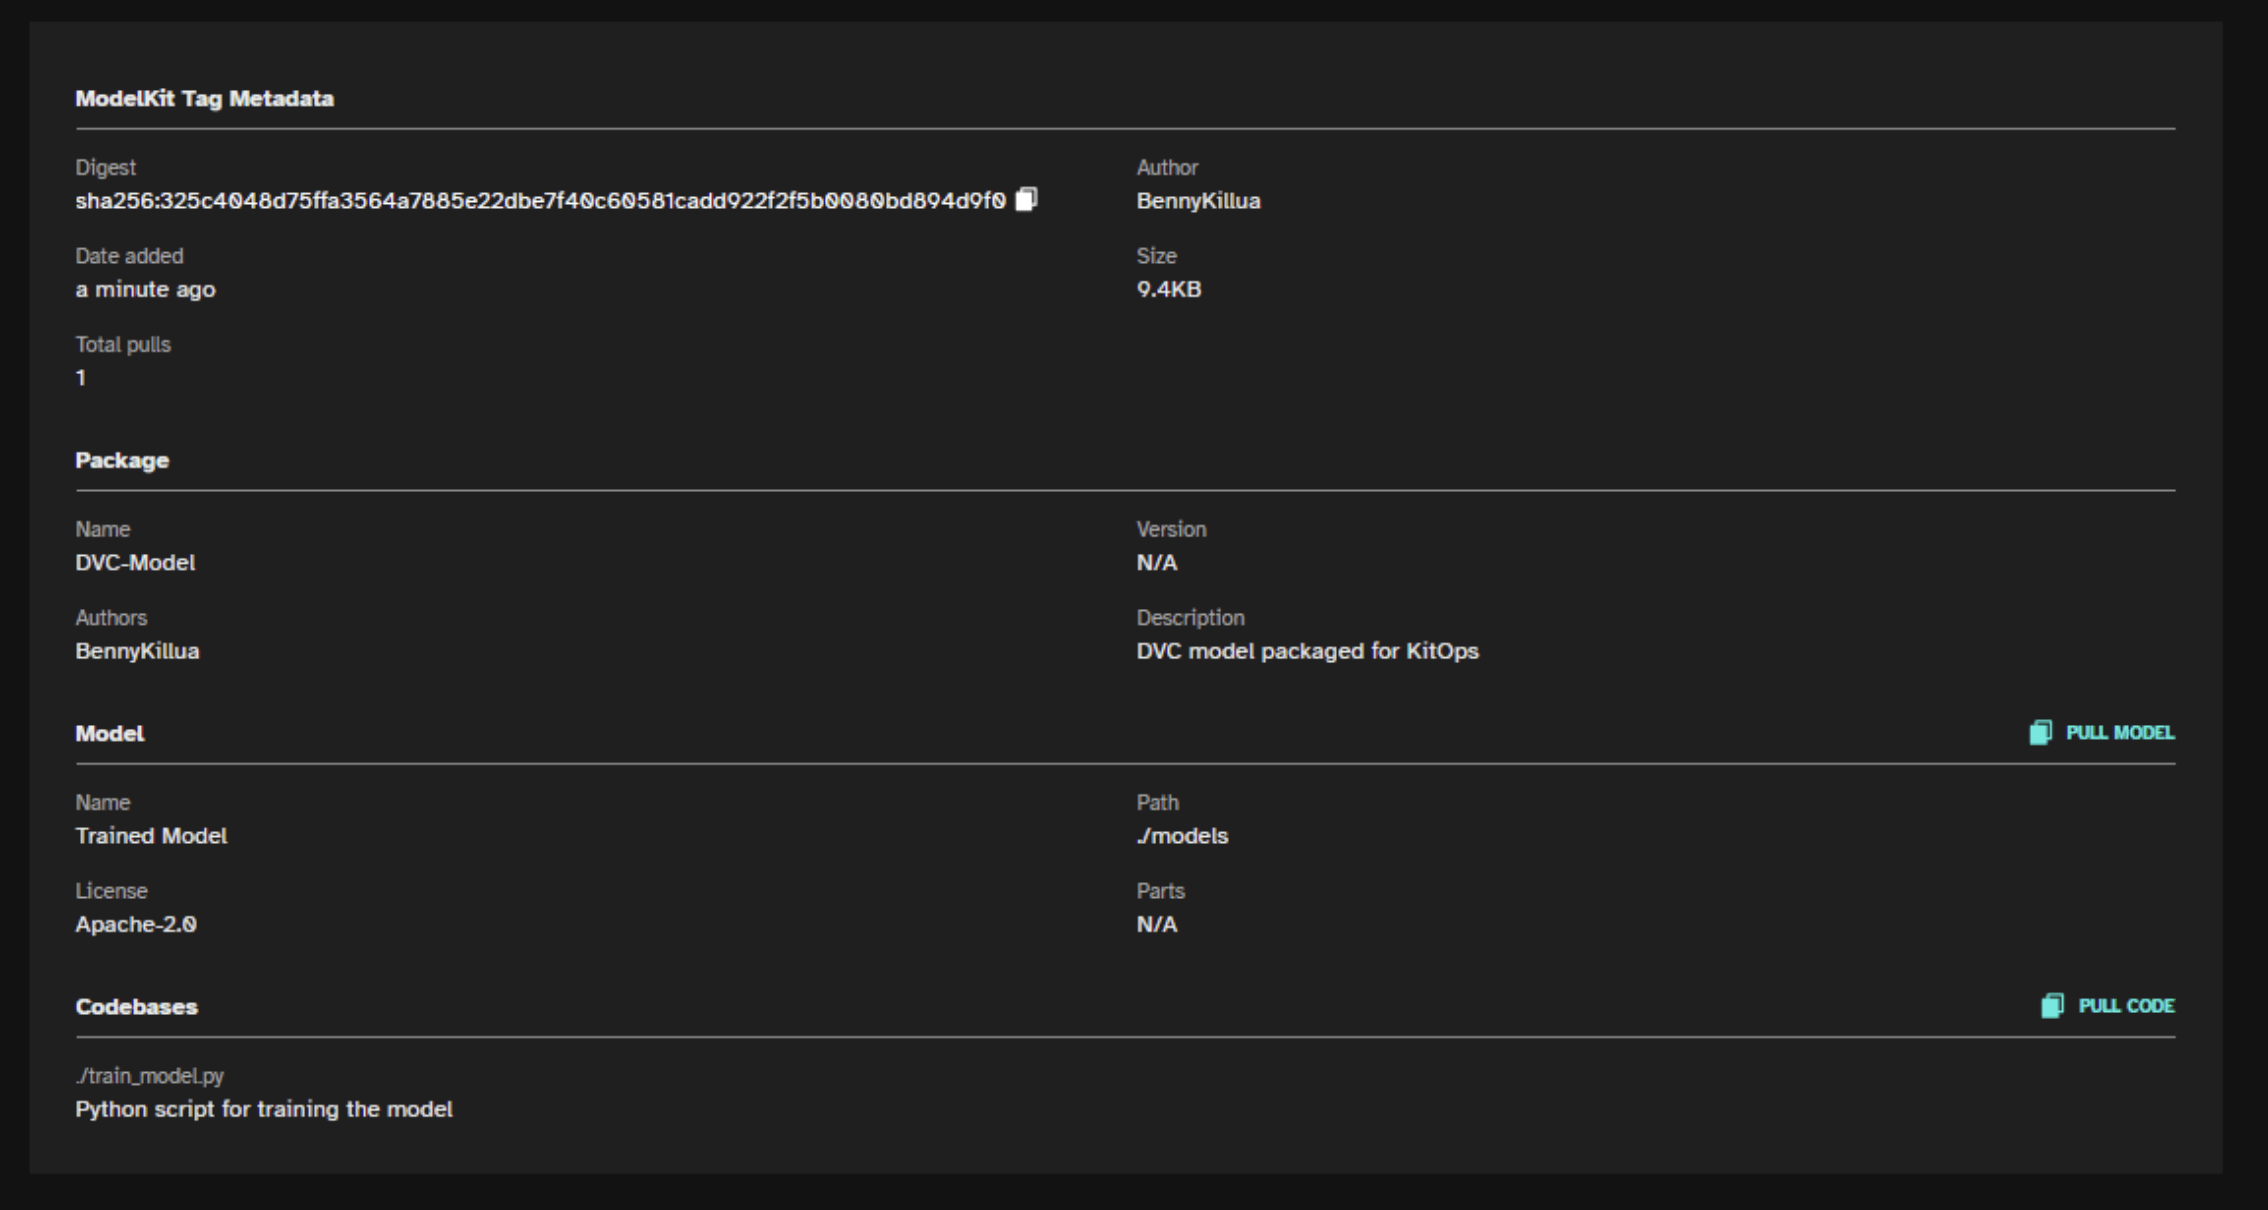Click the license value Apache-2.0
Screen dimensions: 2268x1210
pyautogui.click(x=136, y=924)
